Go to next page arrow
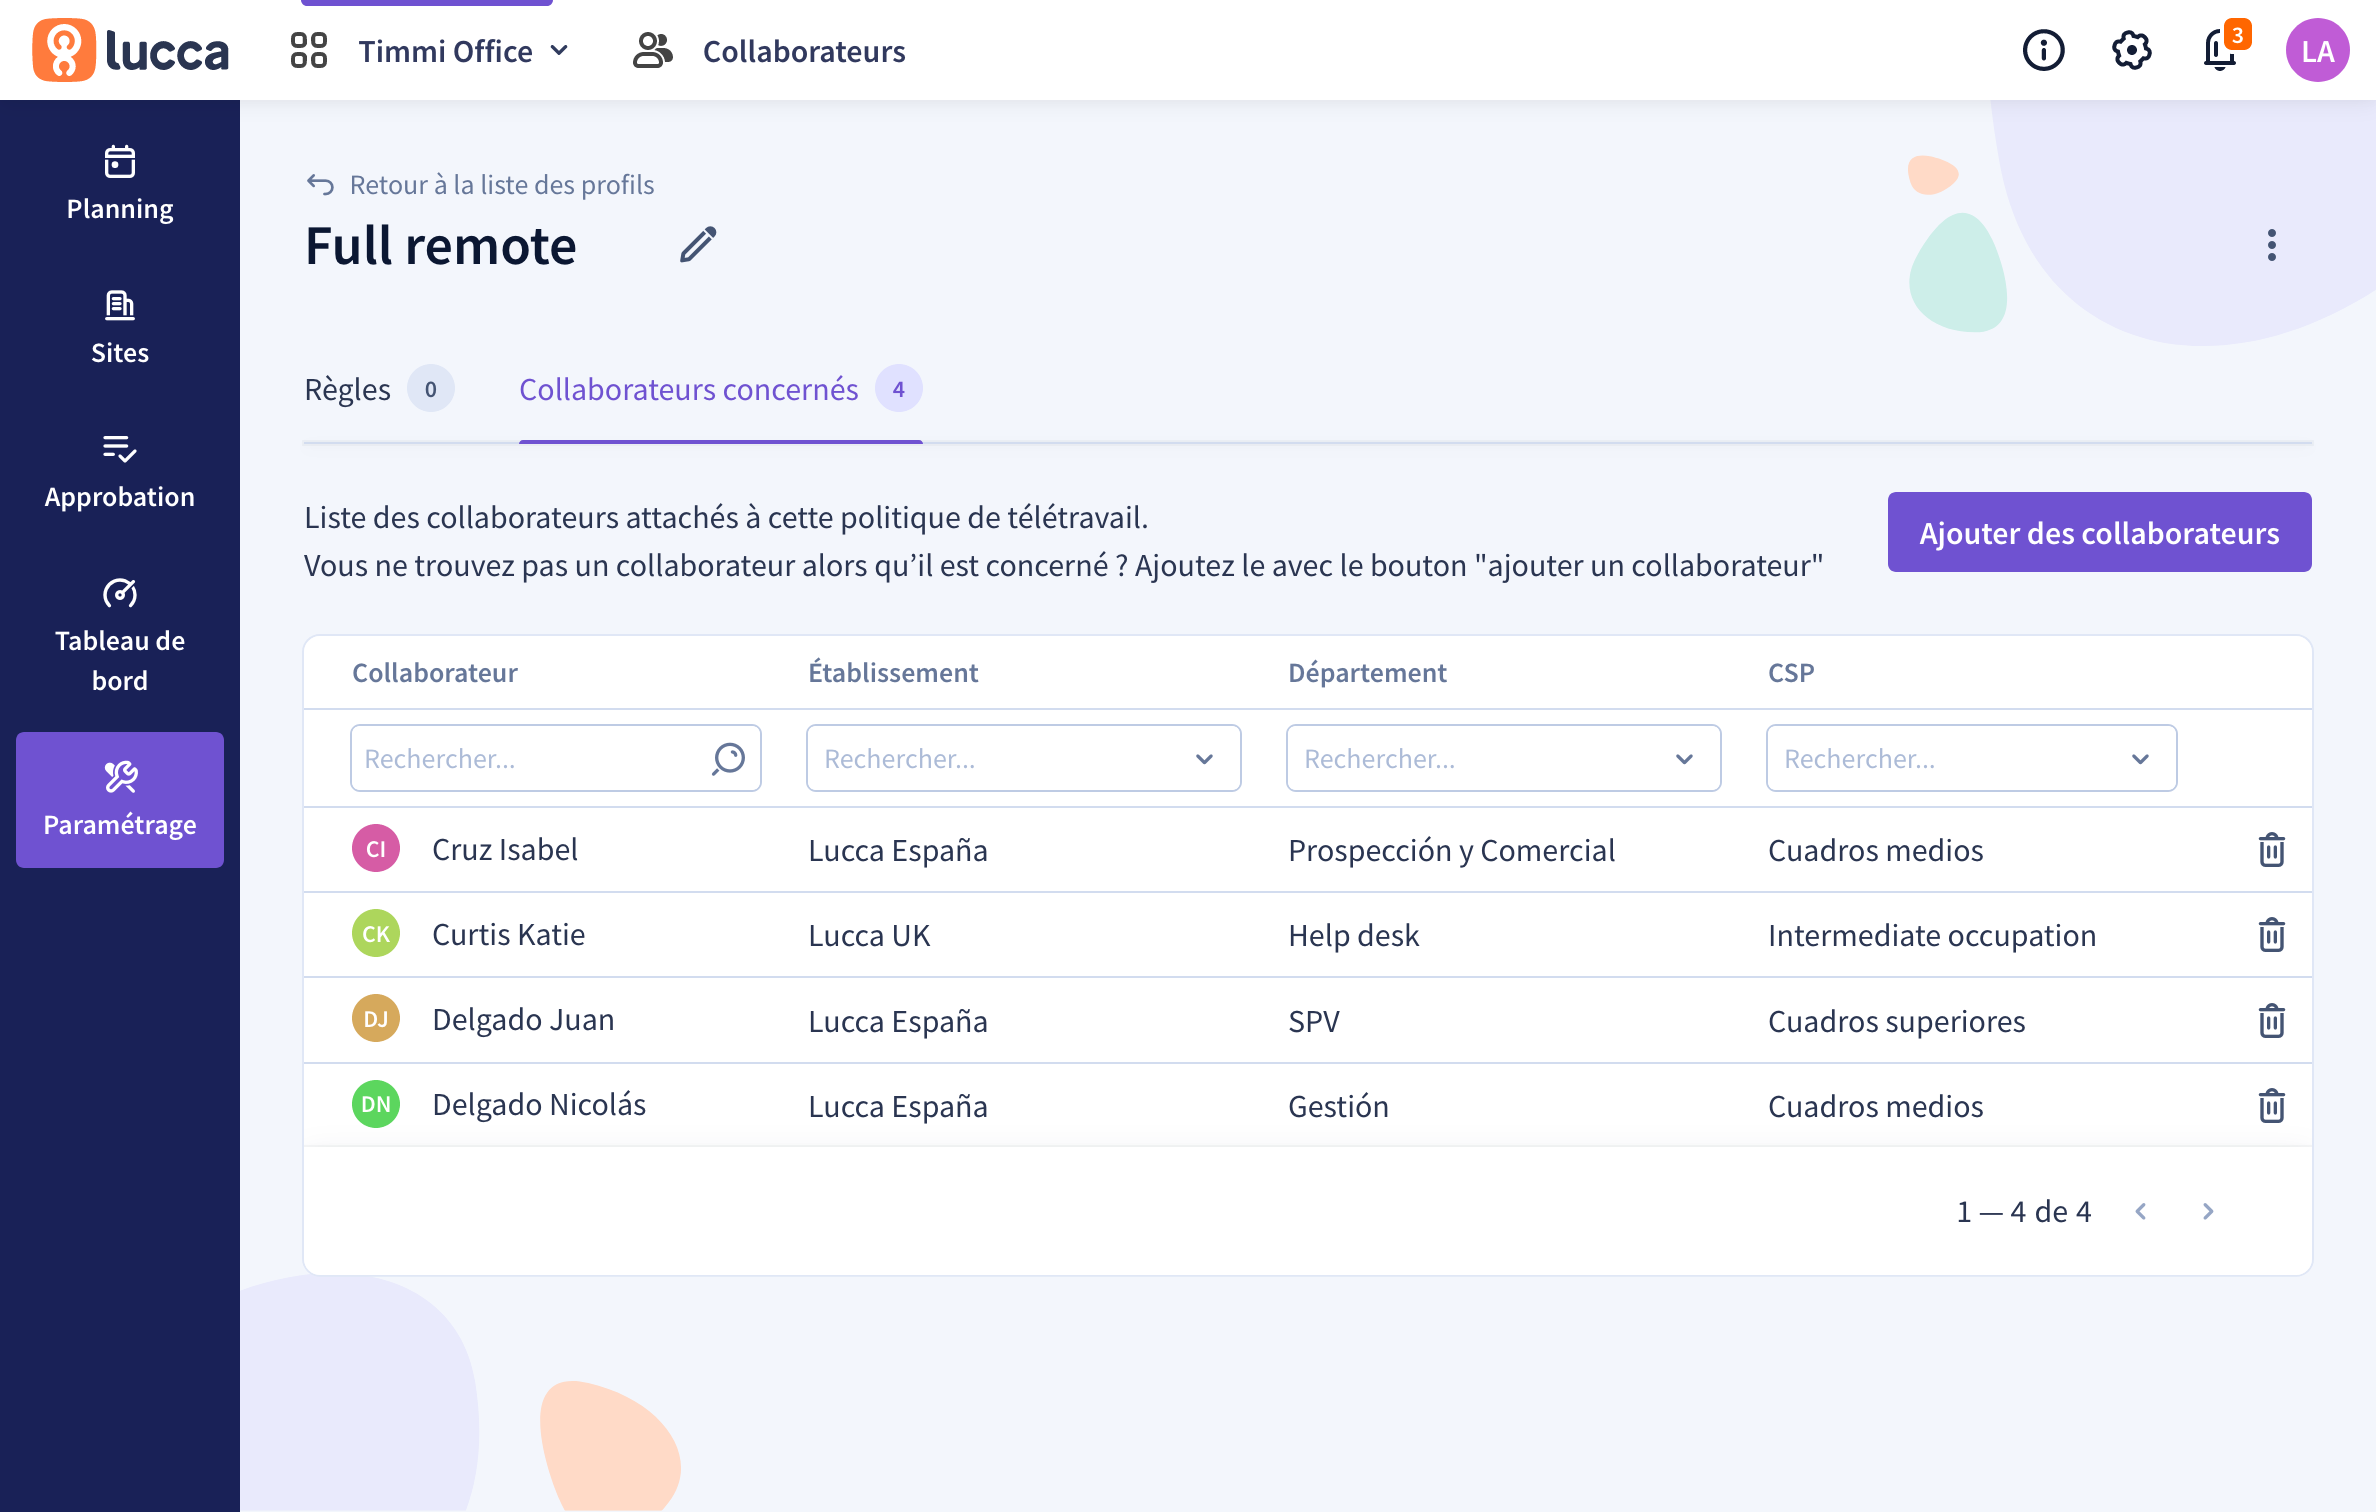 pos(2208,1211)
